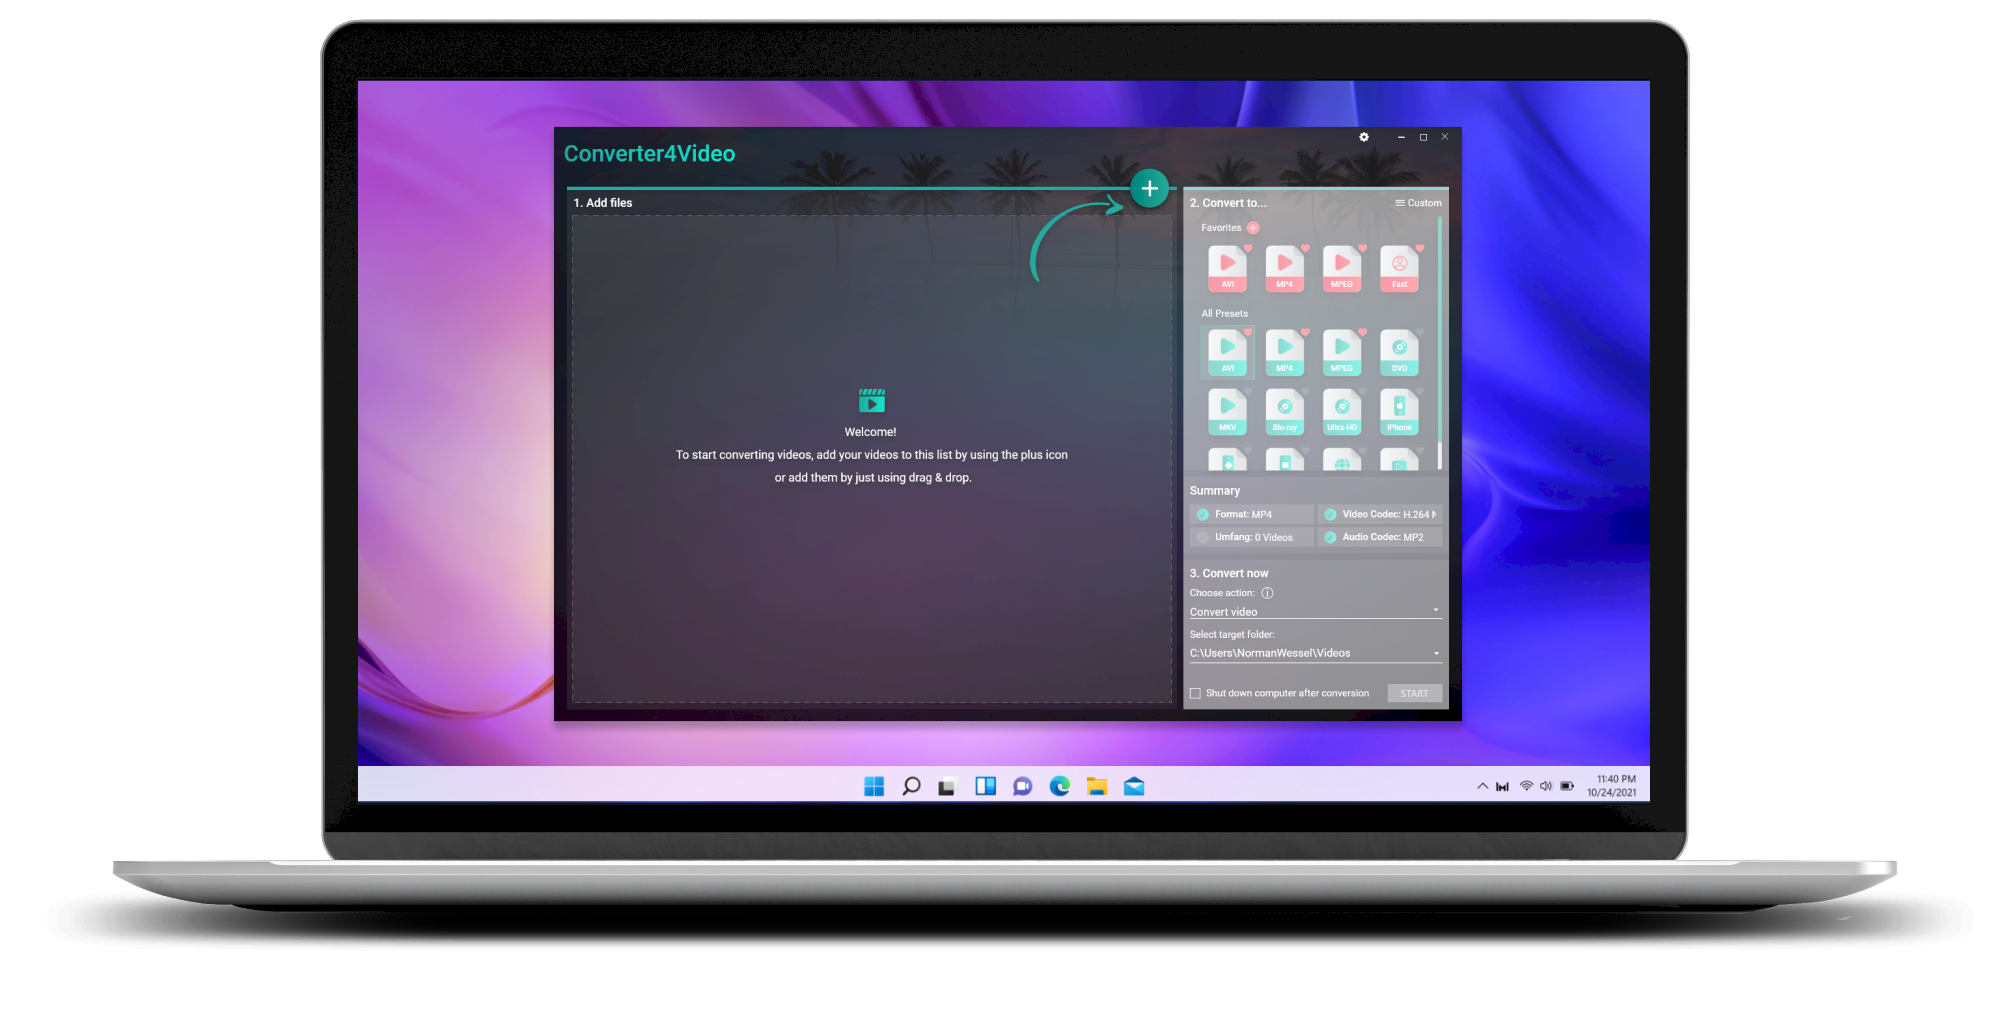2010x1023 pixels.
Task: Select AVI under All Presets
Action: click(x=1227, y=352)
